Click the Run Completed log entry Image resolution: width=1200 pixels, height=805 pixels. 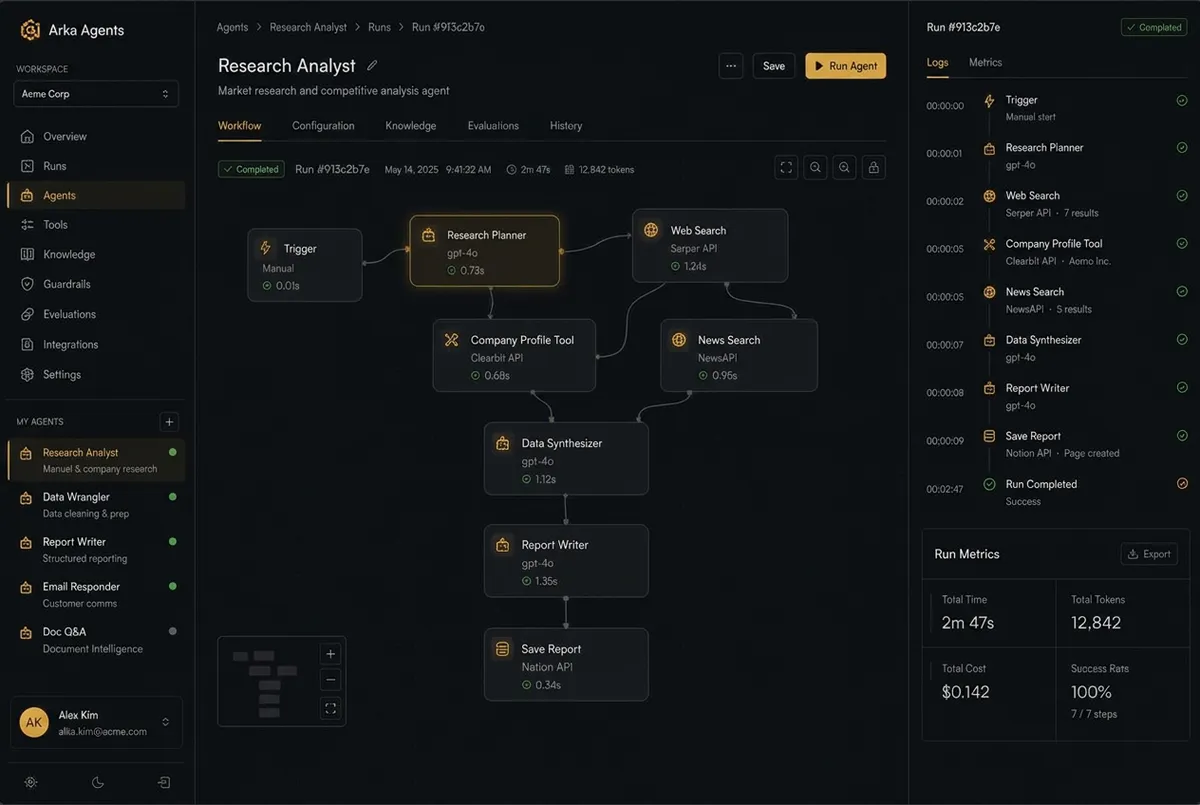(1056, 492)
